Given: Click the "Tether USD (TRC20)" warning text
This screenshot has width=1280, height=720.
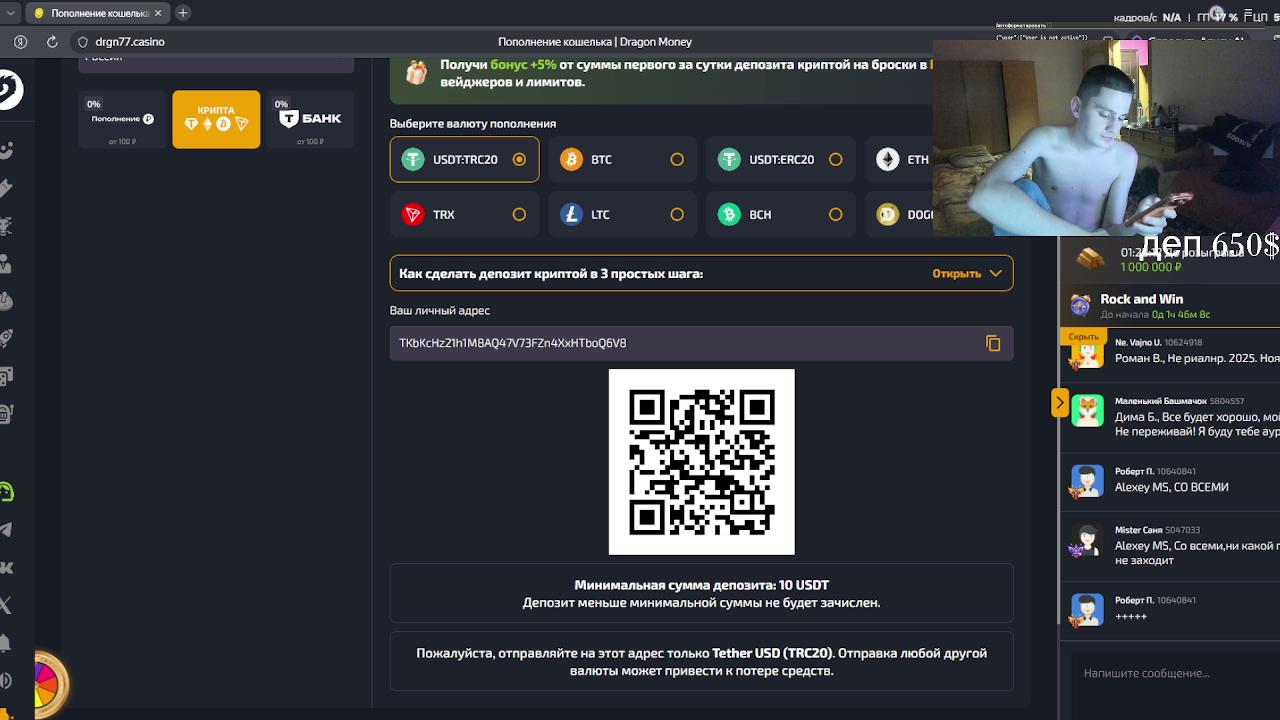Looking at the screenshot, I should 772,653.
